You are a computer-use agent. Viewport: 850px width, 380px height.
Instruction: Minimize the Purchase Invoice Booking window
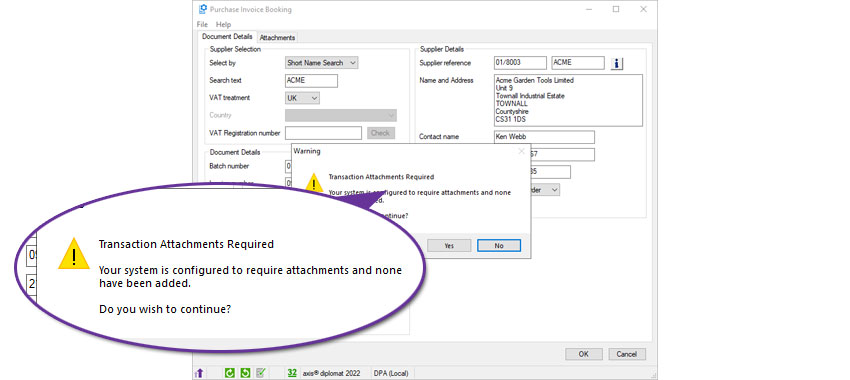(589, 9)
